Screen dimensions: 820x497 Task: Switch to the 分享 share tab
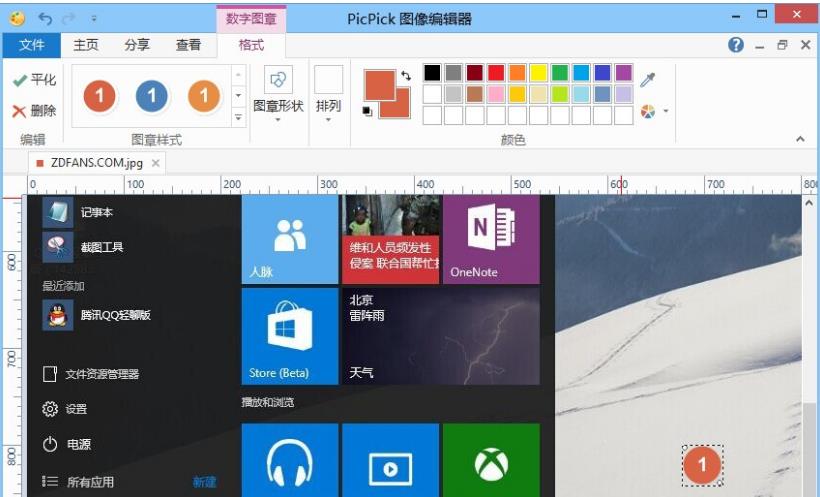137,45
